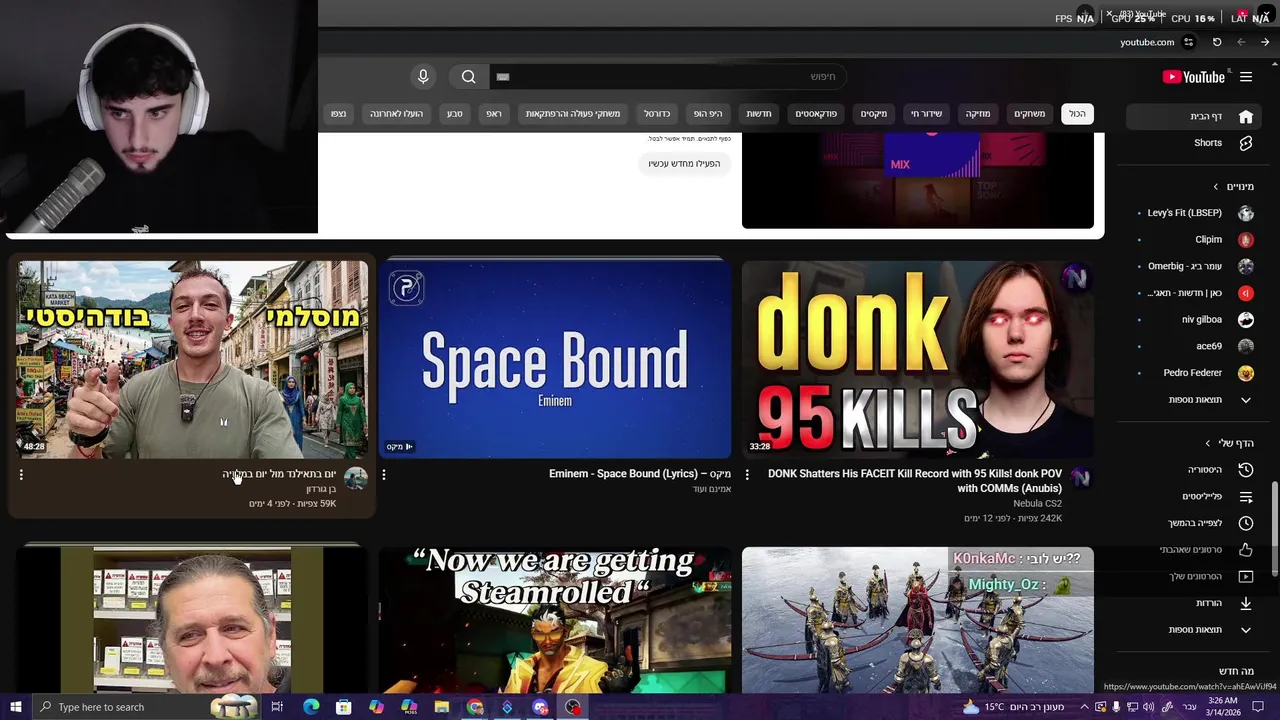Viewport: 1280px width, 720px height.
Task: Open three-dot menu for donk 95 kills video
Action: [x=747, y=475]
